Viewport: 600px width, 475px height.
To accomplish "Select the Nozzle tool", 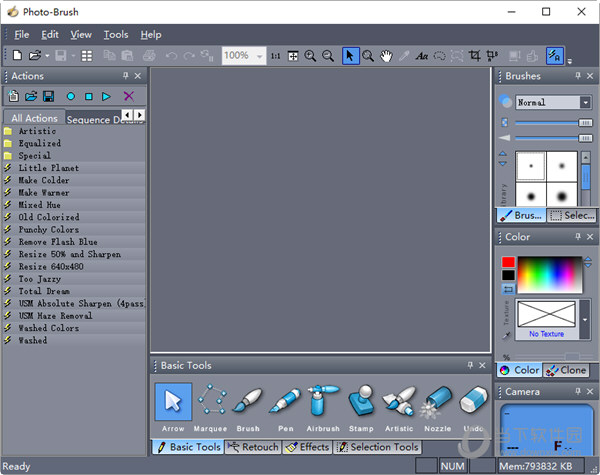I will click(x=437, y=408).
